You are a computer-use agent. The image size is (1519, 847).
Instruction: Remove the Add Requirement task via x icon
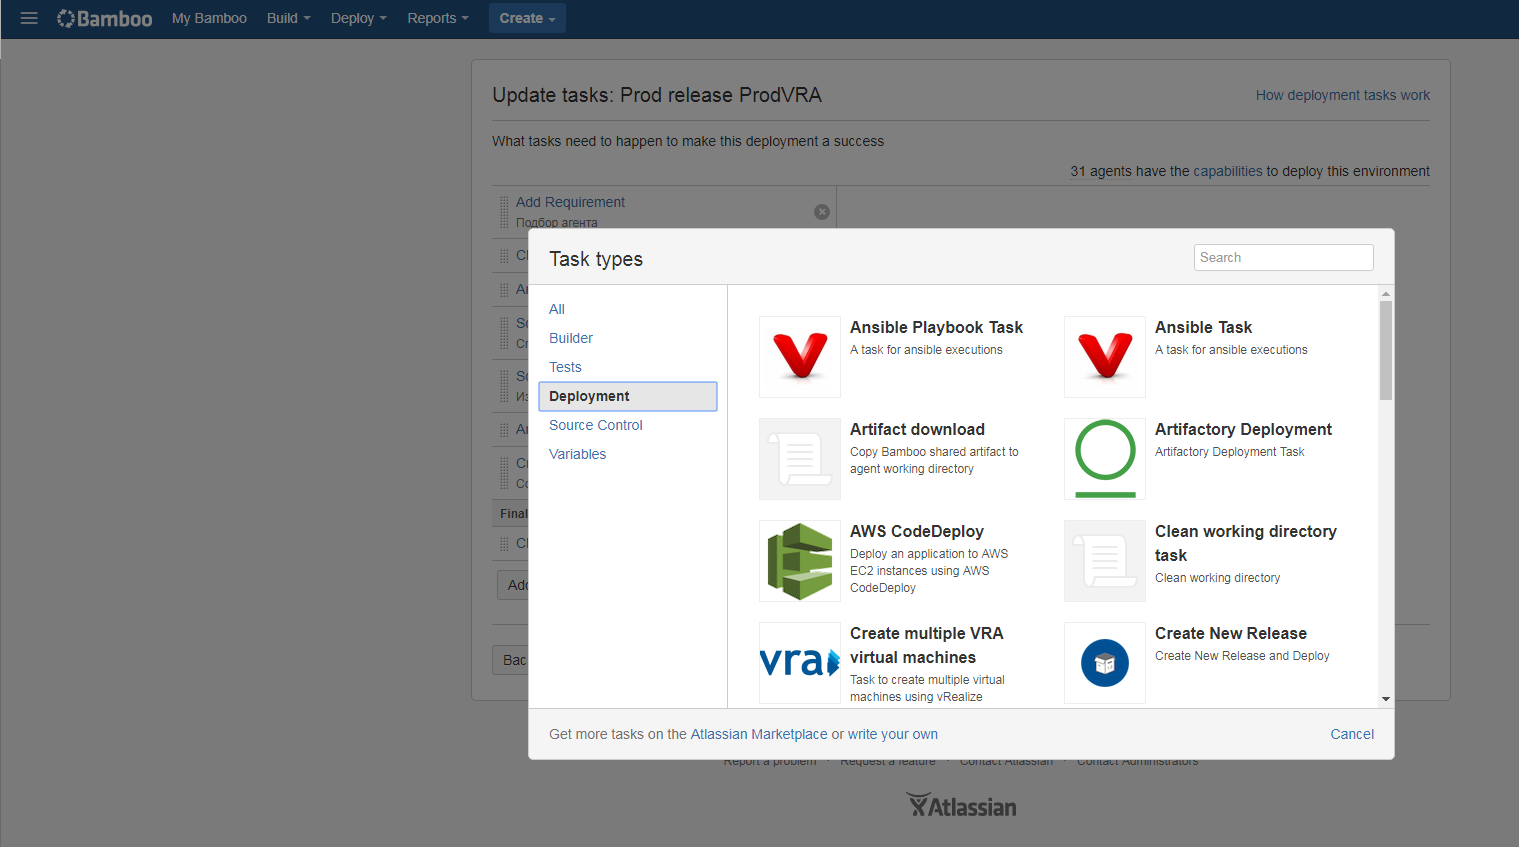click(x=822, y=212)
